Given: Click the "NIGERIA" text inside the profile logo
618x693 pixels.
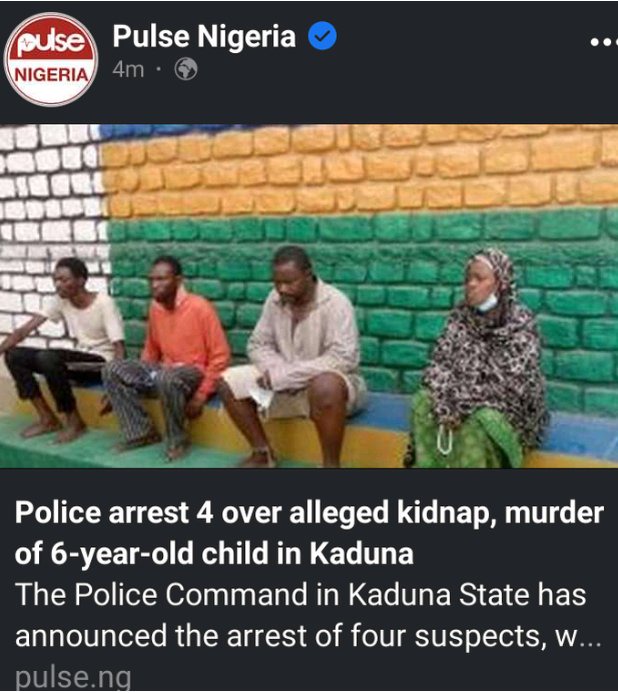Looking at the screenshot, I should [x=51, y=75].
